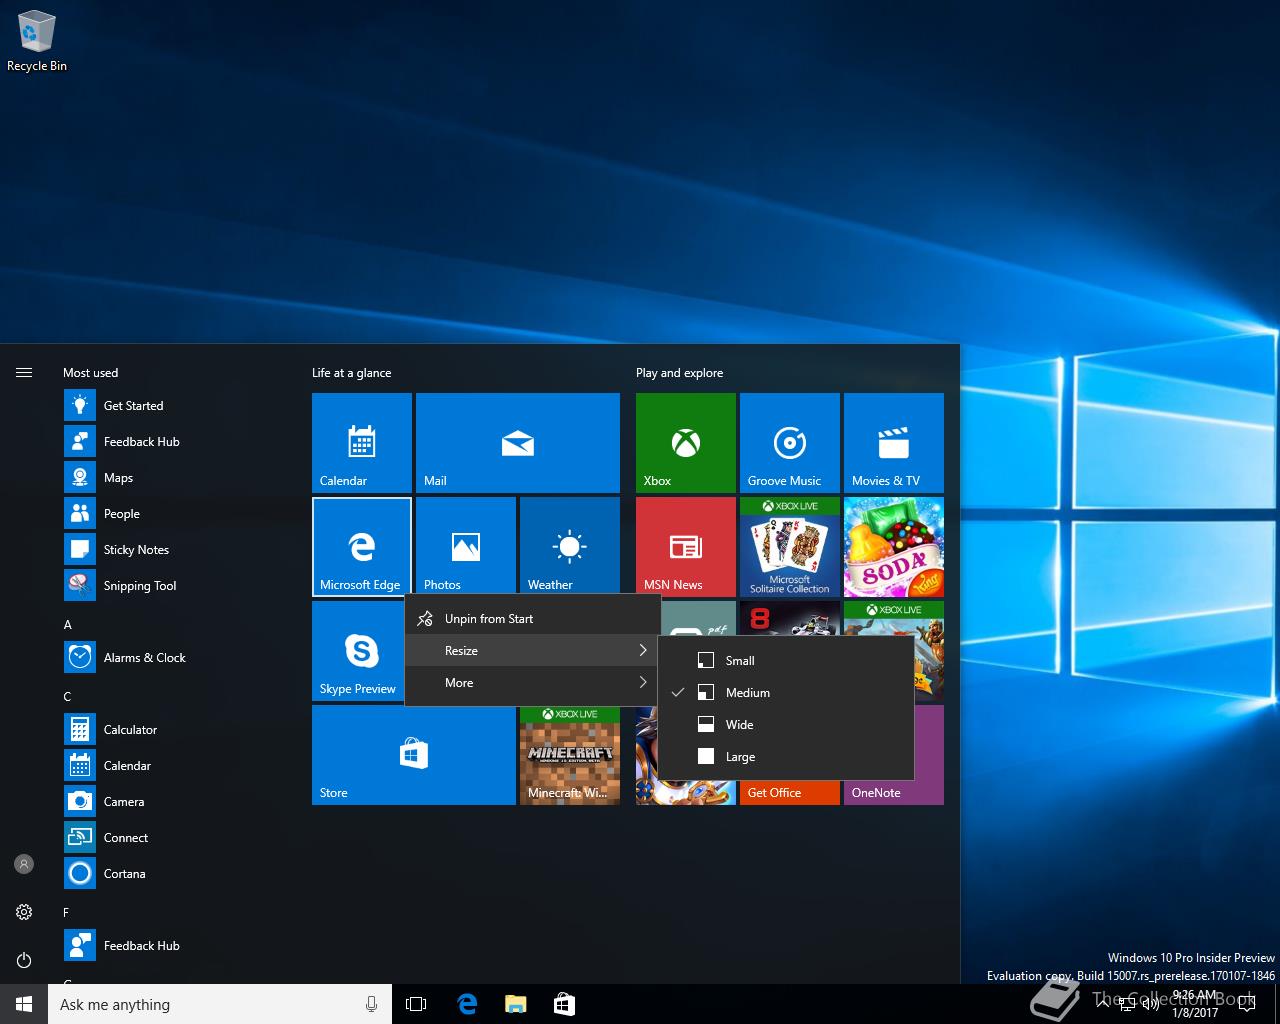Click the Life at a glance group title
Viewport: 1280px width, 1024px height.
[x=352, y=373]
